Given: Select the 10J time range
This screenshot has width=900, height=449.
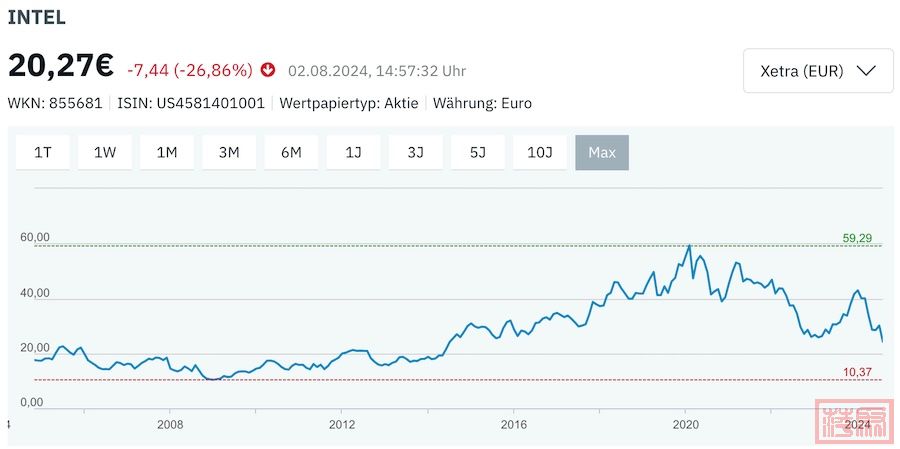Looking at the screenshot, I should pos(540,153).
